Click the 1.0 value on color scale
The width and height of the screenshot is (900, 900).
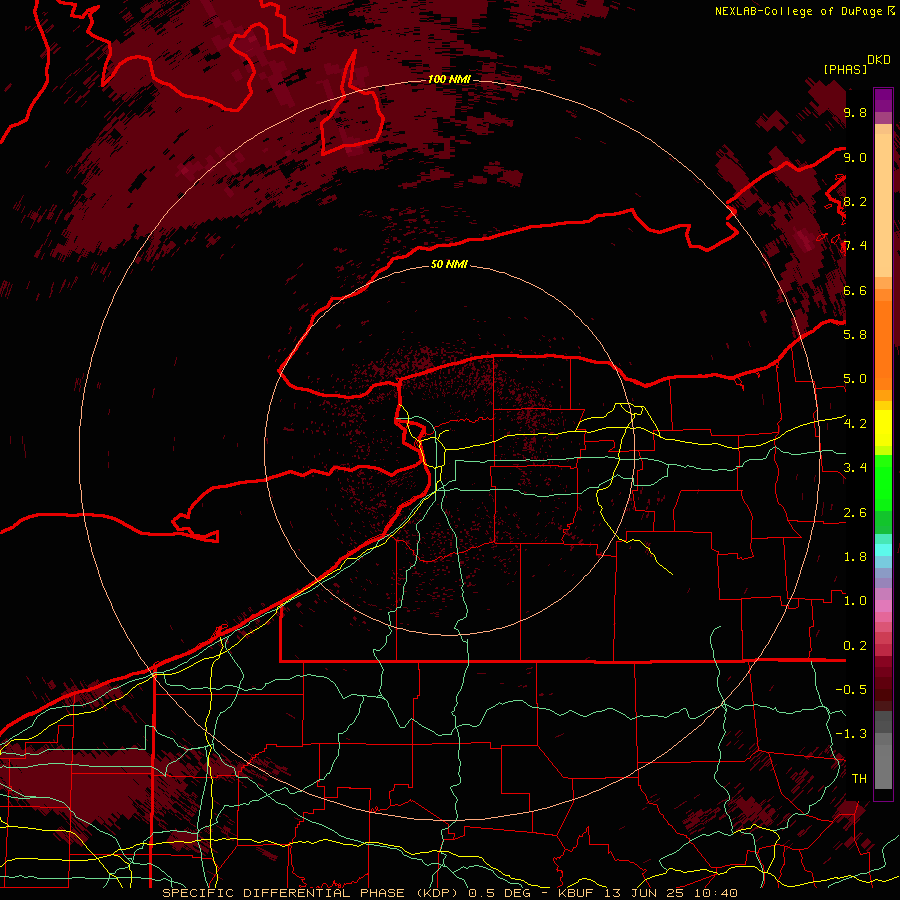pyautogui.click(x=855, y=601)
